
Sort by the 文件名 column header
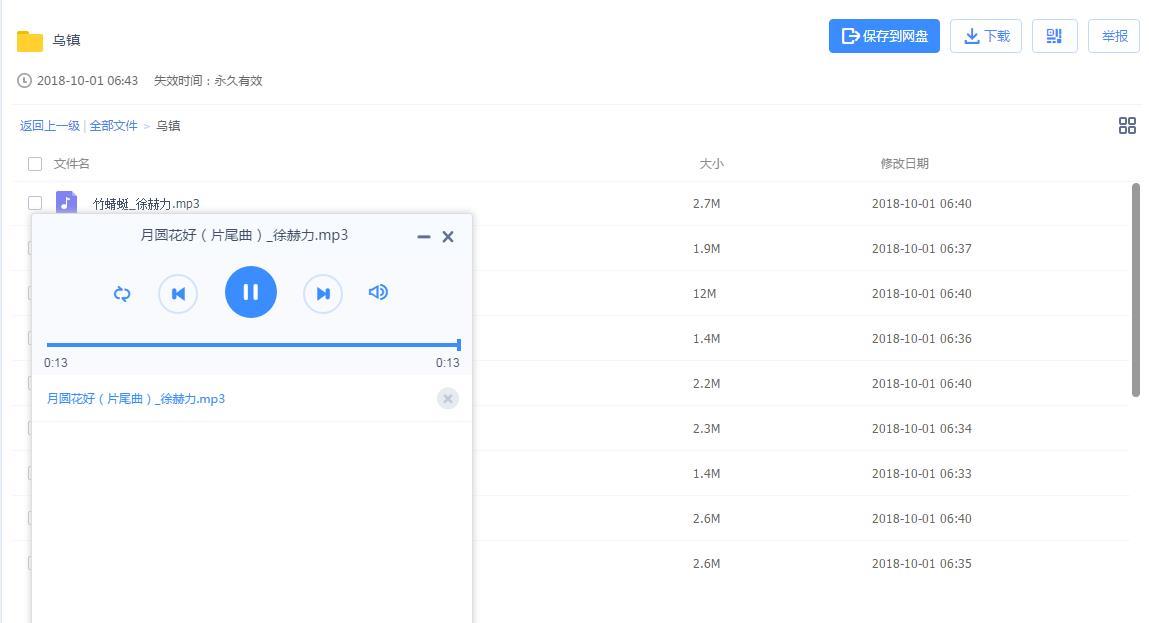[71, 163]
